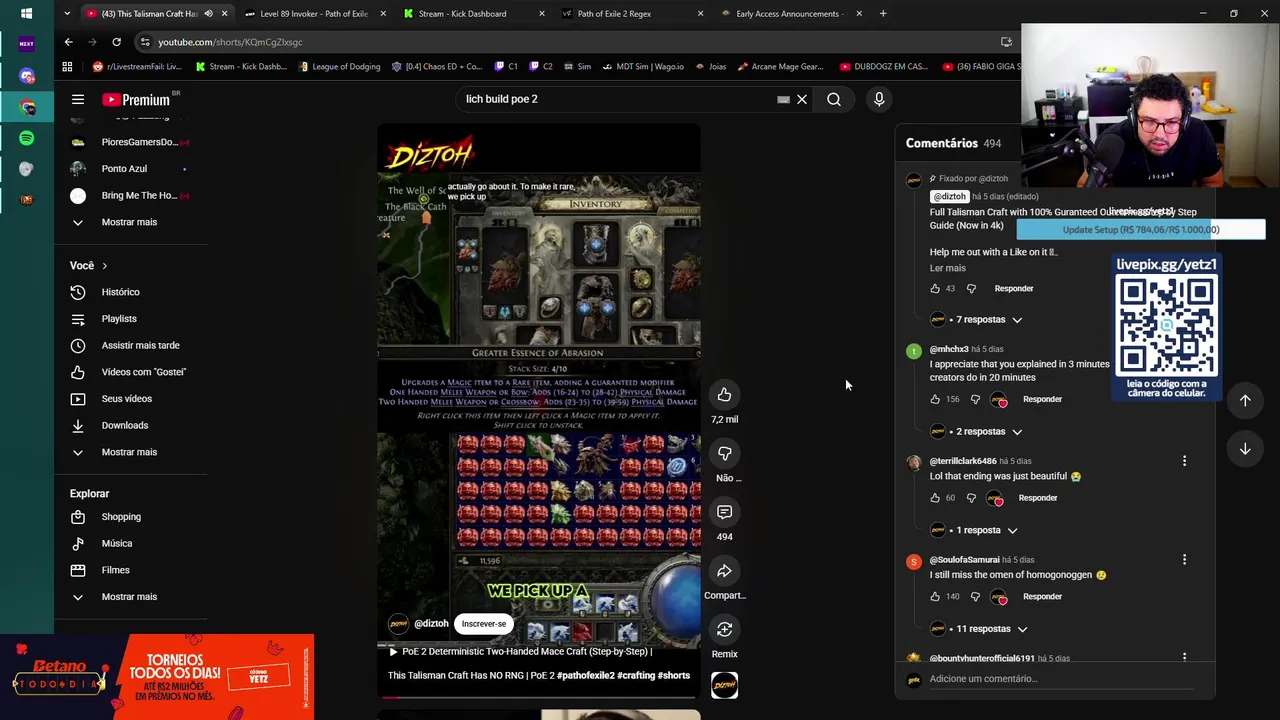
Task: Open a new browser tab
Action: 883,14
